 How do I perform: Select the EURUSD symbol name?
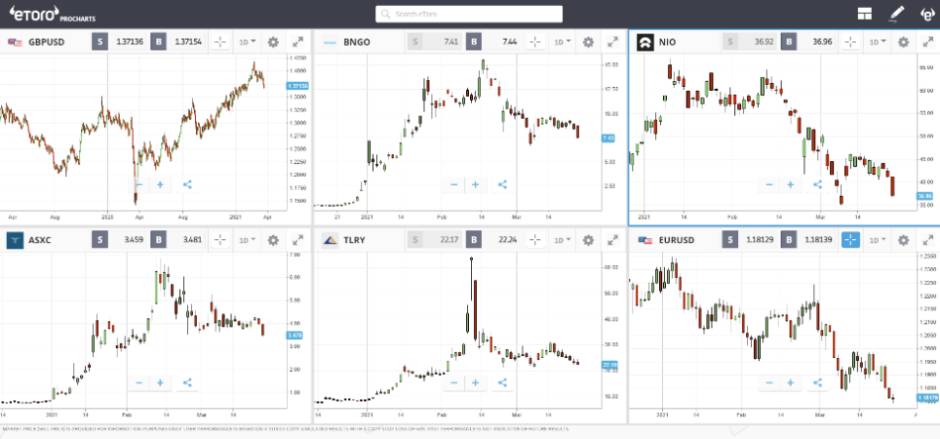coord(676,240)
